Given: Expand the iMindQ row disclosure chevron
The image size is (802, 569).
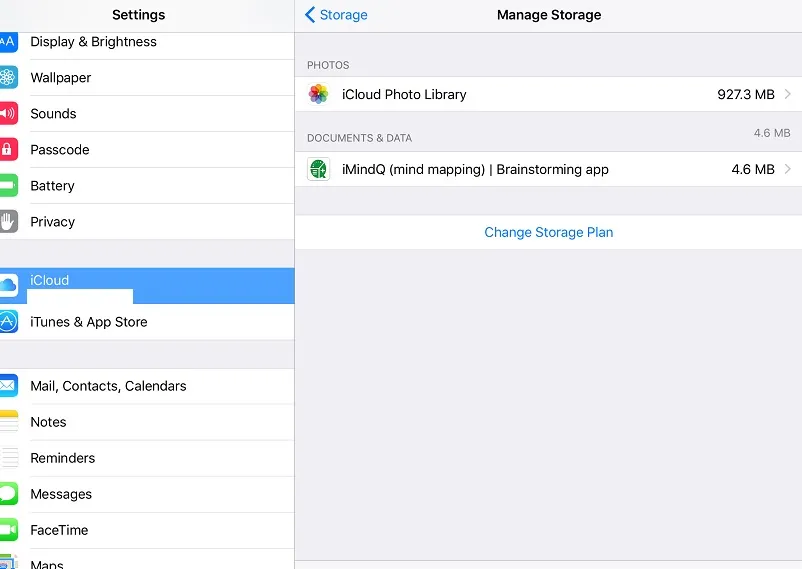Looking at the screenshot, I should point(788,169).
